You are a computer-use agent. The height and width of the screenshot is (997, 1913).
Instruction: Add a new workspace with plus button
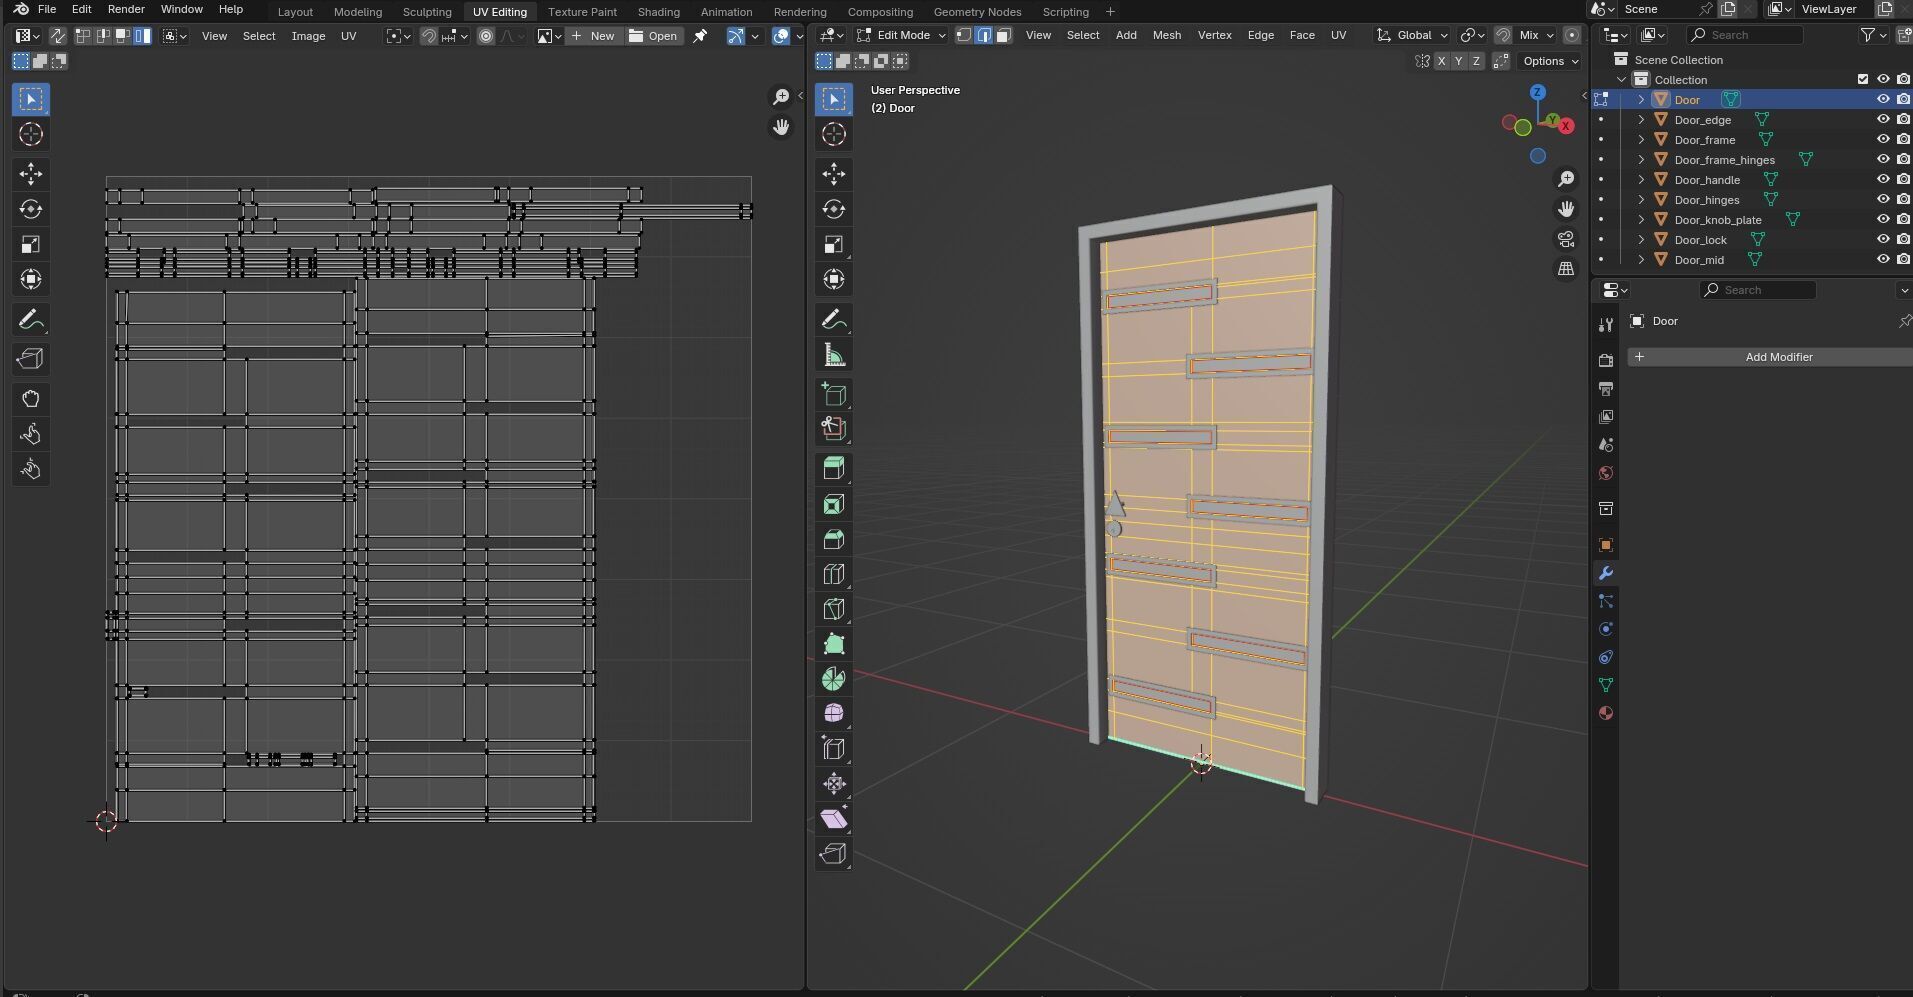[1110, 12]
